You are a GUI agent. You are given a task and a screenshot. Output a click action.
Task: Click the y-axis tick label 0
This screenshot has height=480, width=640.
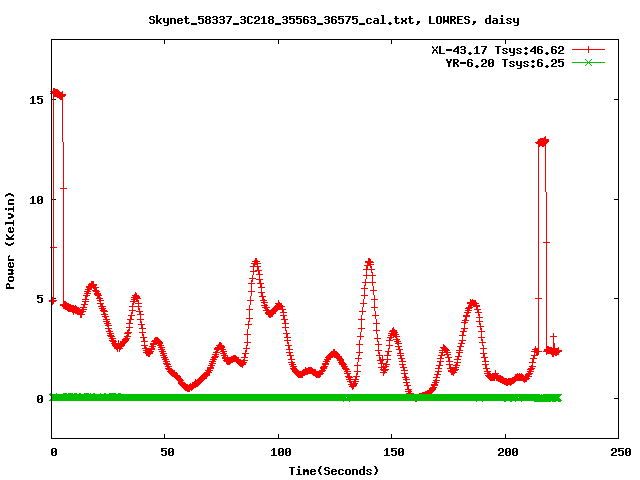tap(40, 399)
